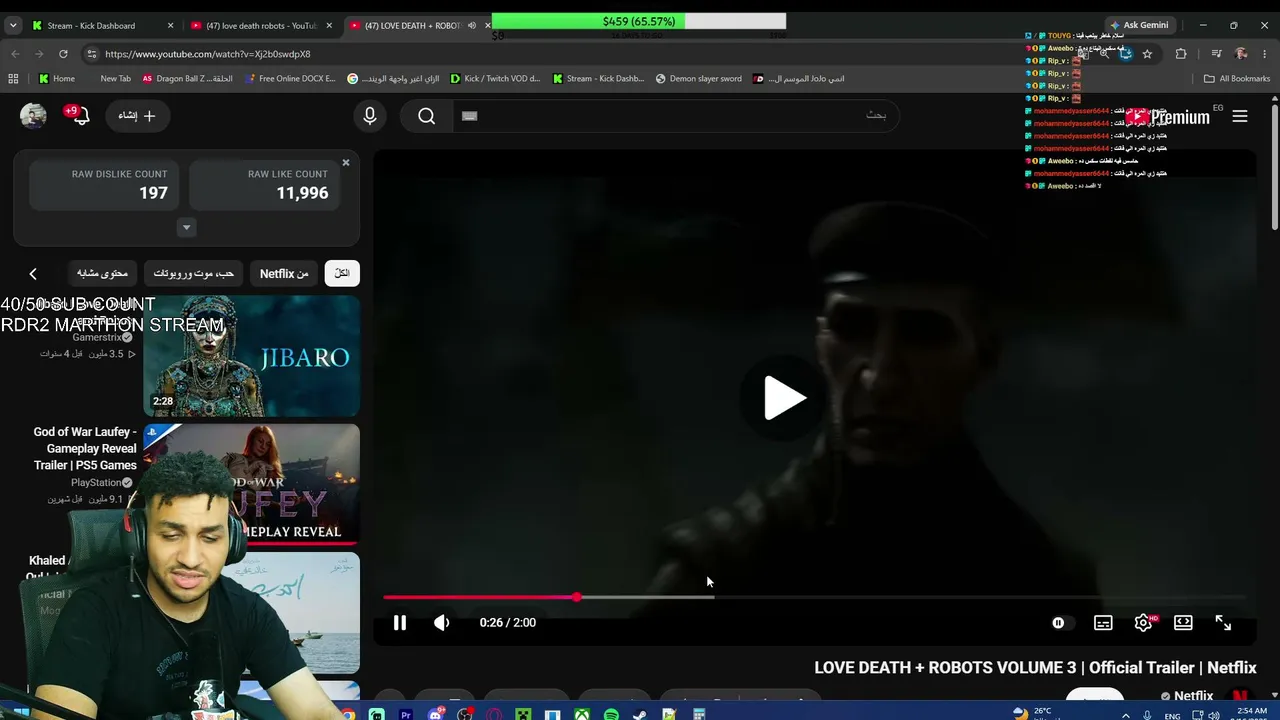Select the 'من Netflix' filter chip
The width and height of the screenshot is (1280, 720).
(x=284, y=273)
